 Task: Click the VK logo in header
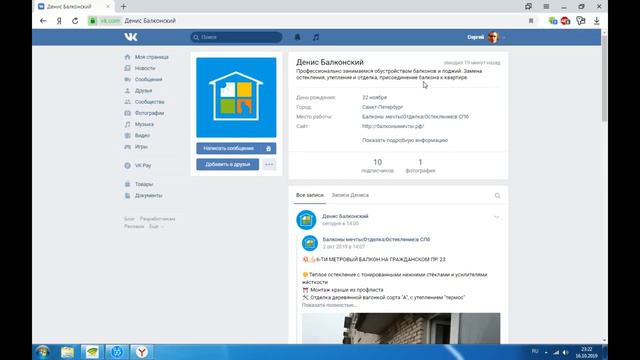pyautogui.click(x=131, y=37)
